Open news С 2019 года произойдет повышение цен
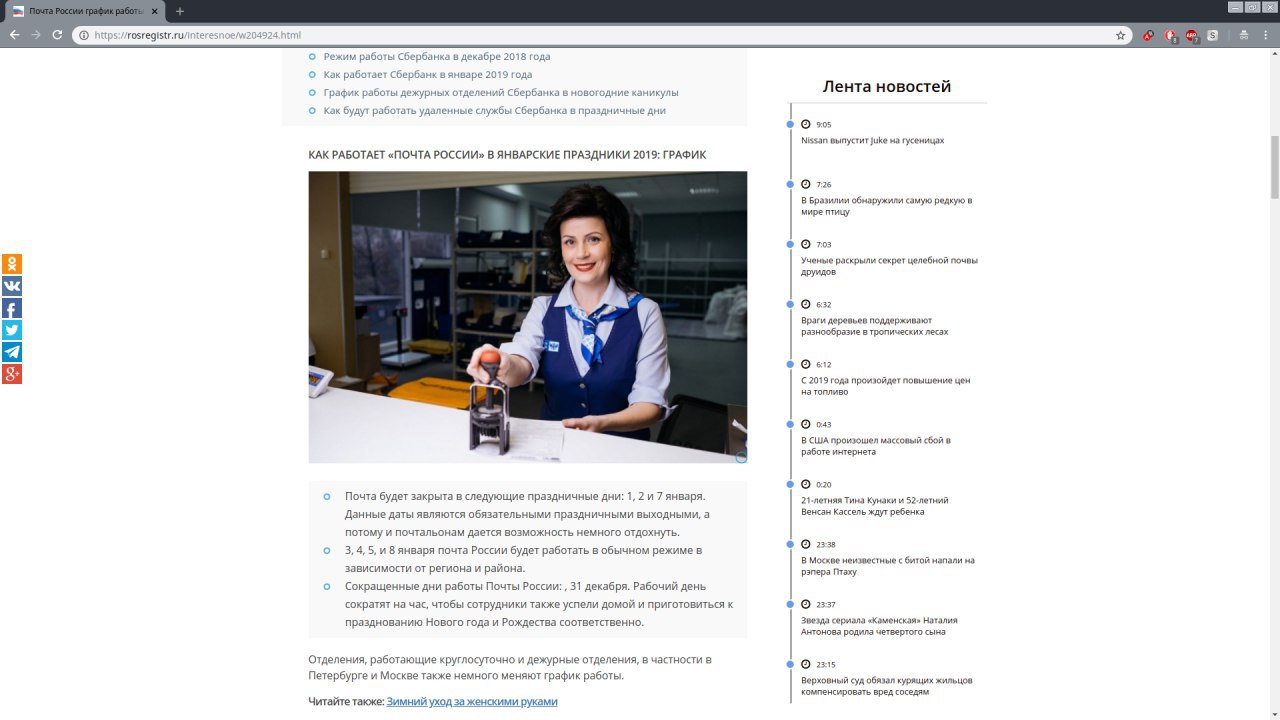This screenshot has width=1280, height=720. pos(885,386)
